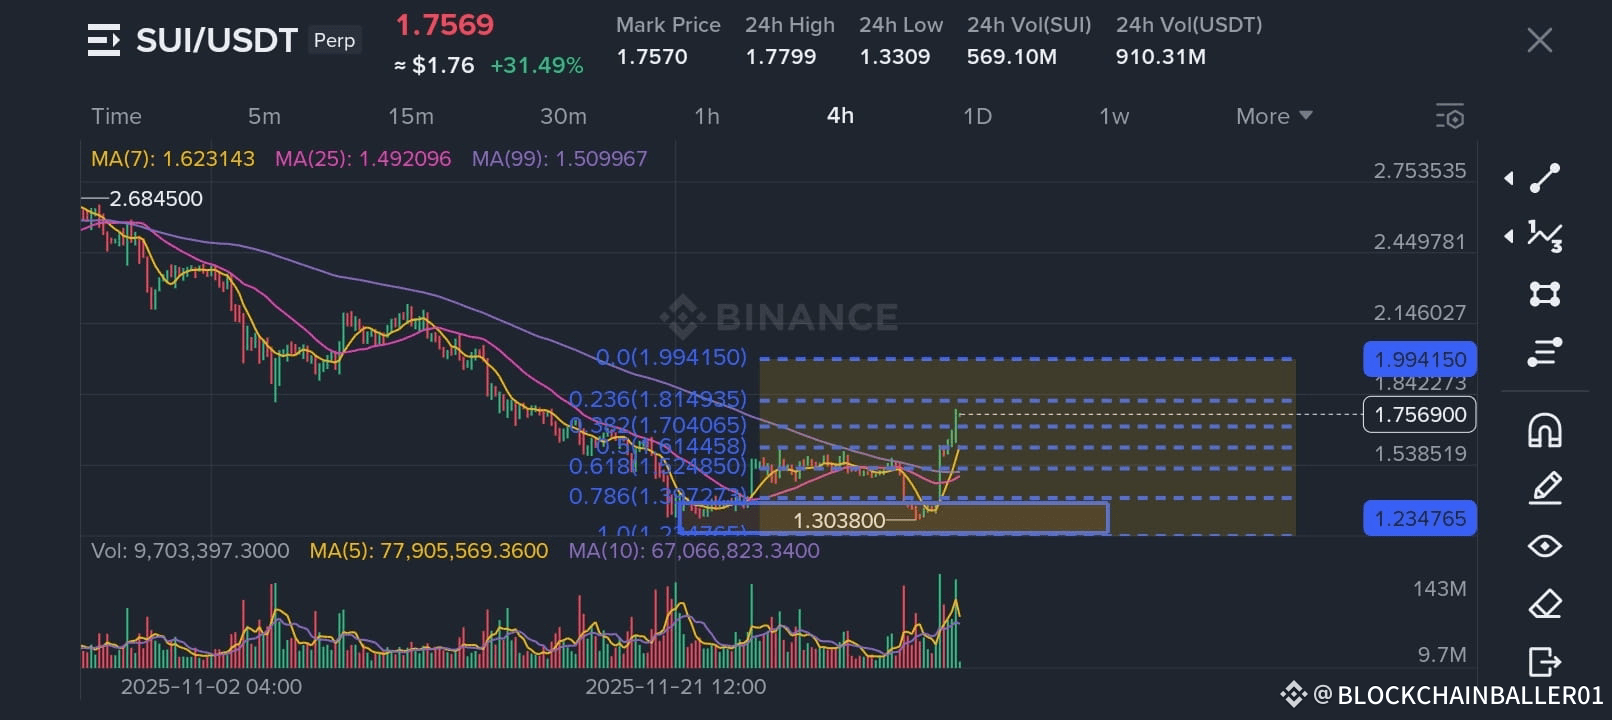Open the hamburger market list icon
Image resolution: width=1612 pixels, height=720 pixels.
[104, 40]
